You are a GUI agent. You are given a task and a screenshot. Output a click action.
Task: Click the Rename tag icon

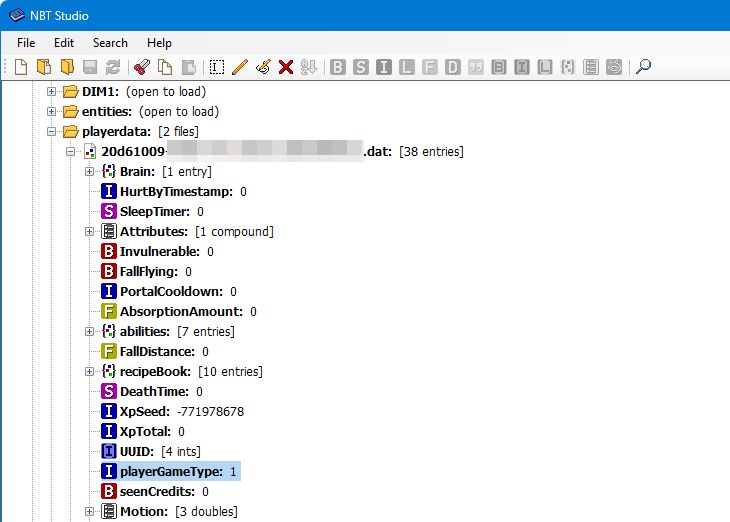(216, 67)
